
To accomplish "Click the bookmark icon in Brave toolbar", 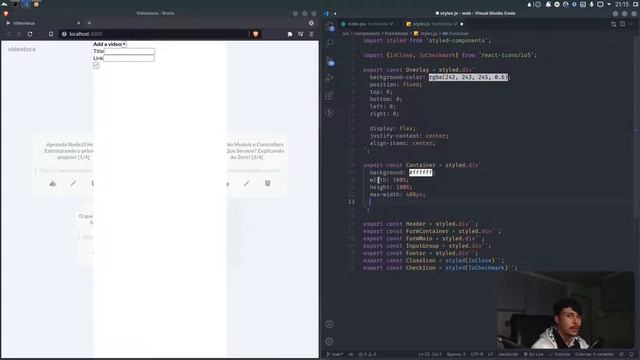I will 51,34.
